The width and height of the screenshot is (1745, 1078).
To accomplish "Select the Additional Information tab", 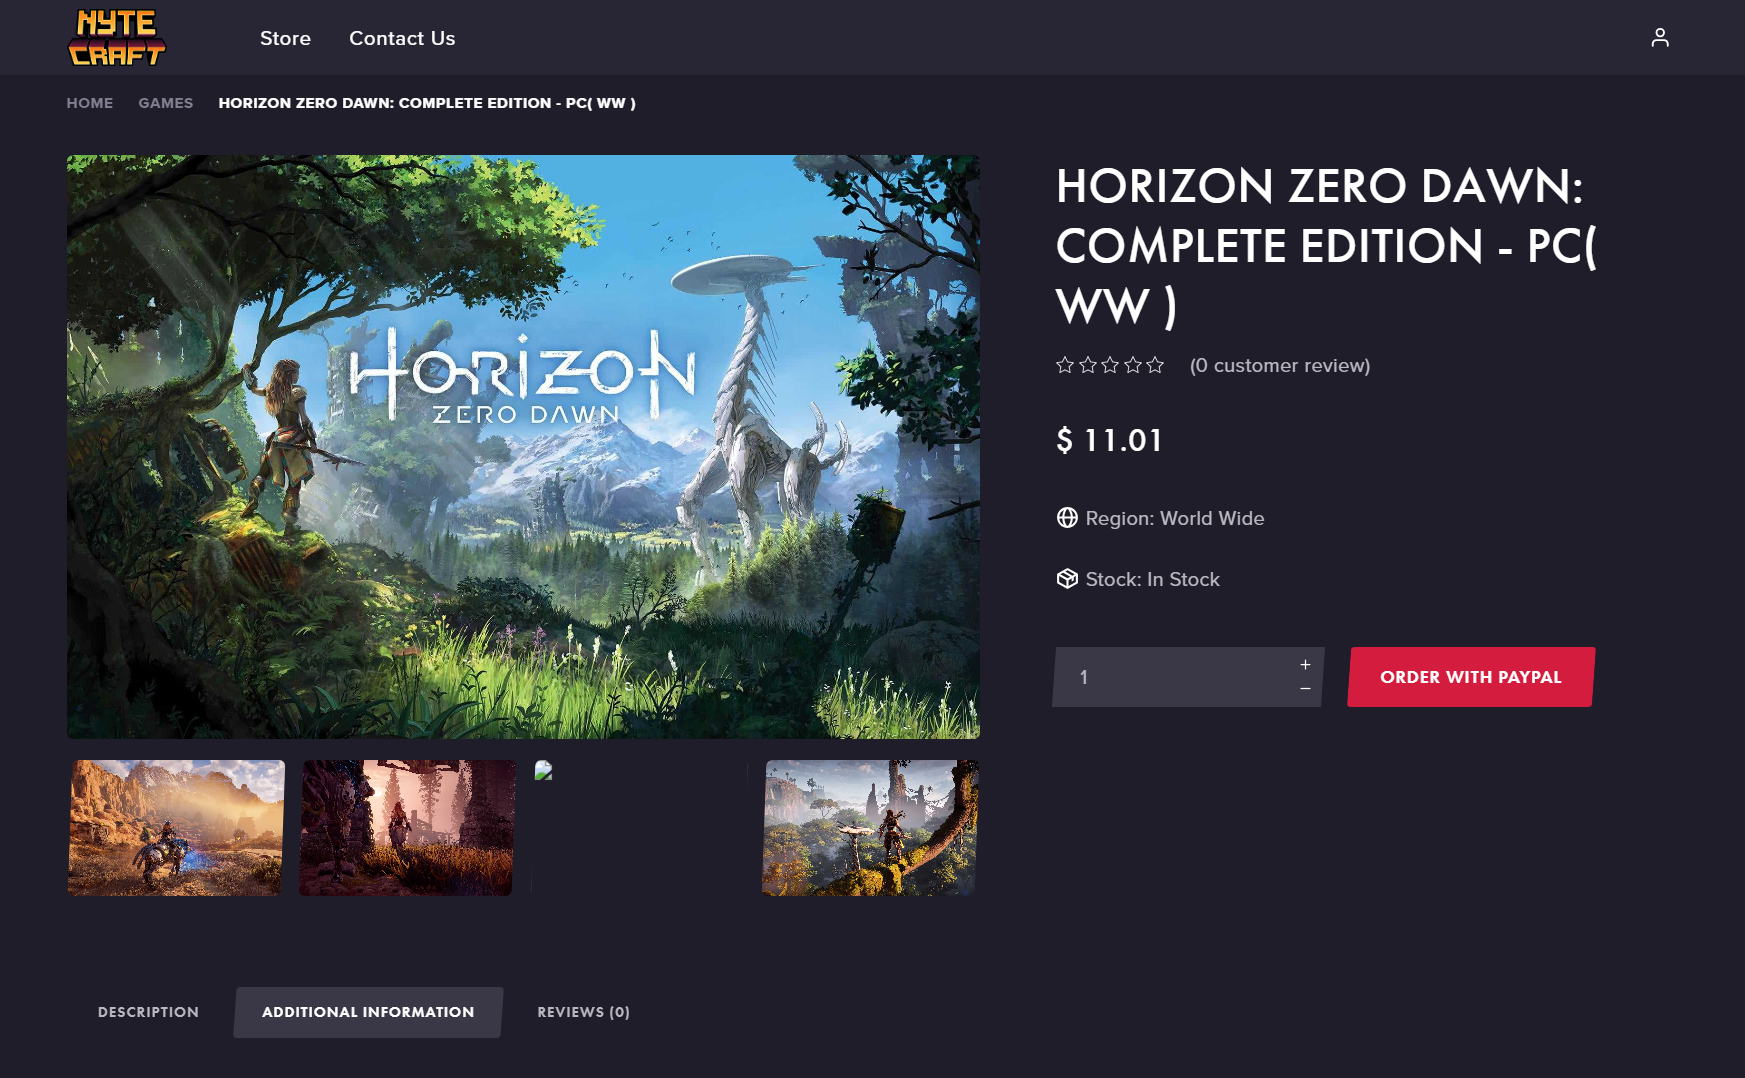I will tap(368, 1012).
